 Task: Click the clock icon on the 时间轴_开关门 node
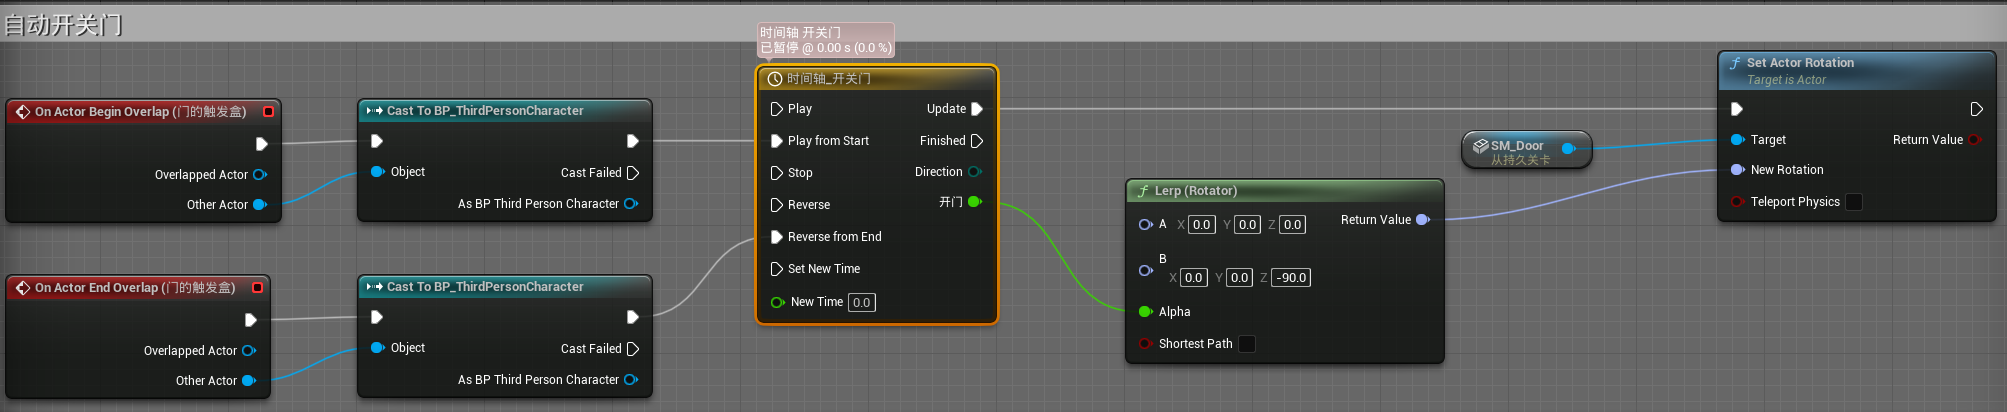click(774, 79)
